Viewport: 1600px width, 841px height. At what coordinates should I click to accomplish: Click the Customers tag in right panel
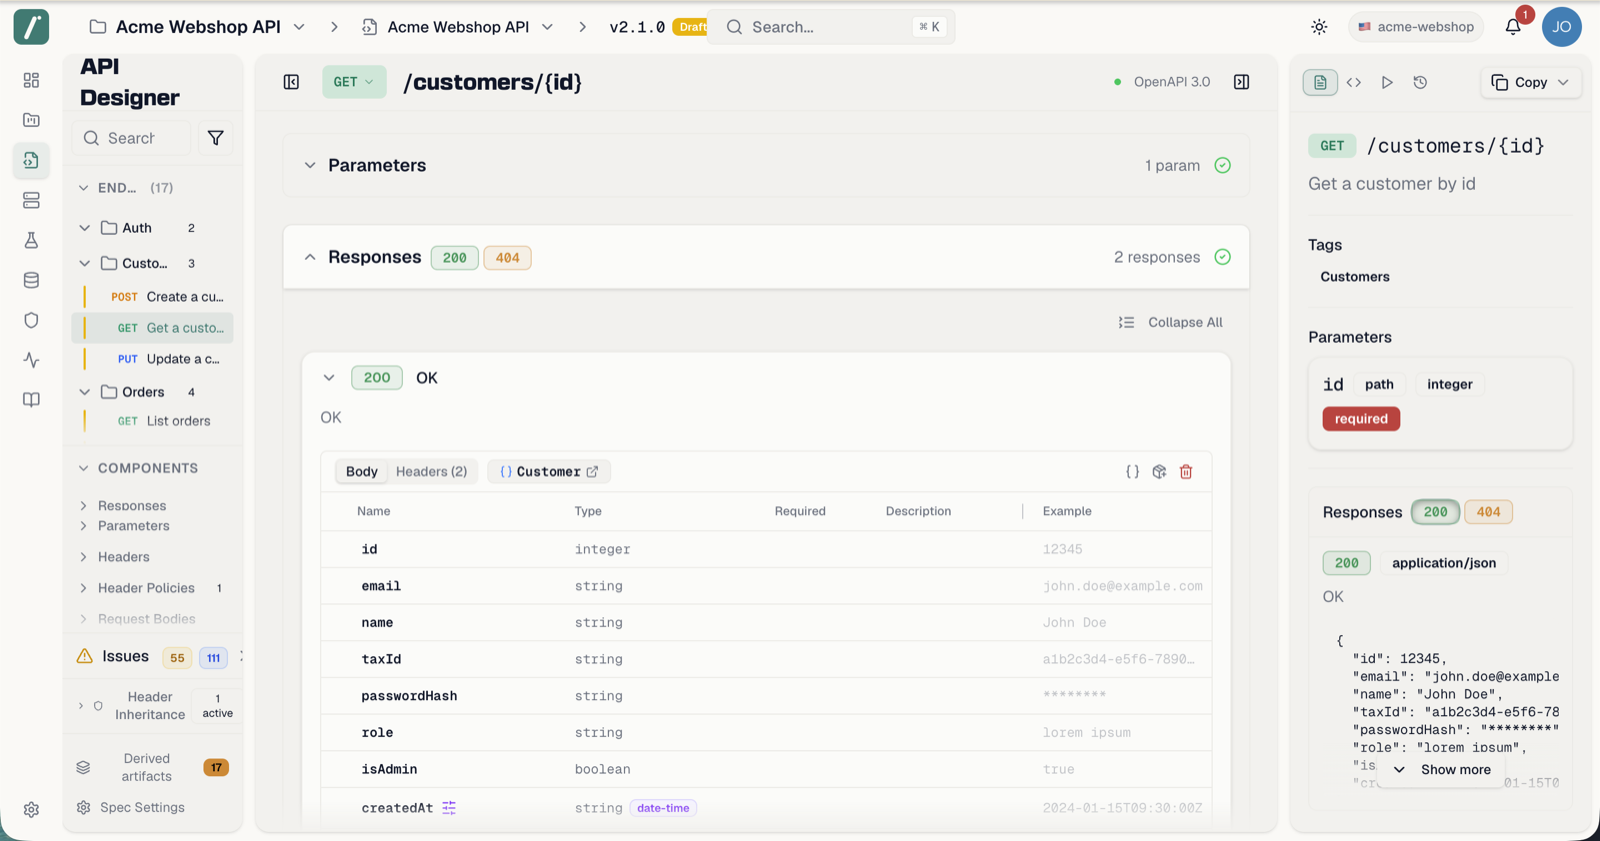pos(1355,277)
